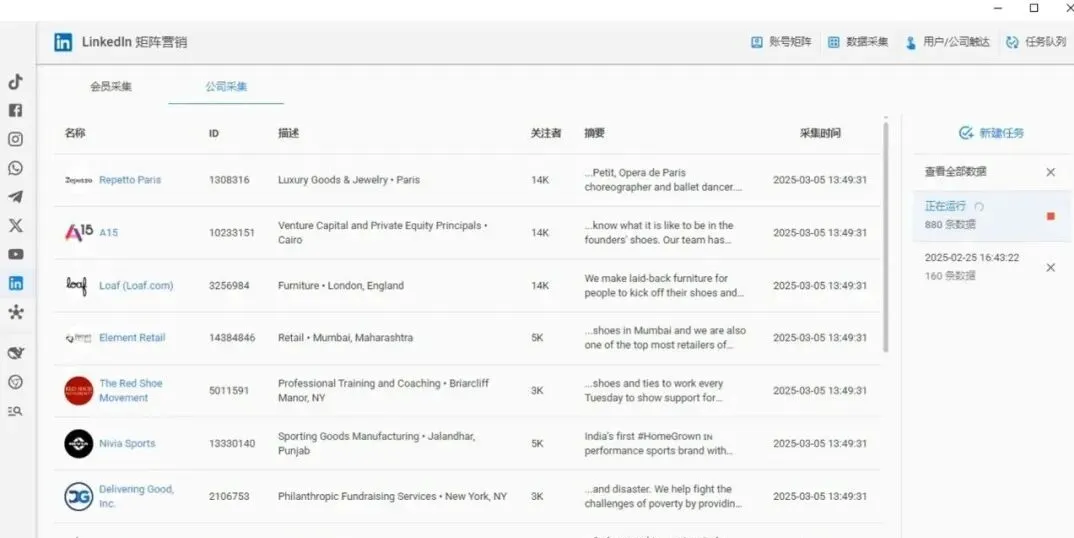Stop the running task with red square

pos(1051,217)
